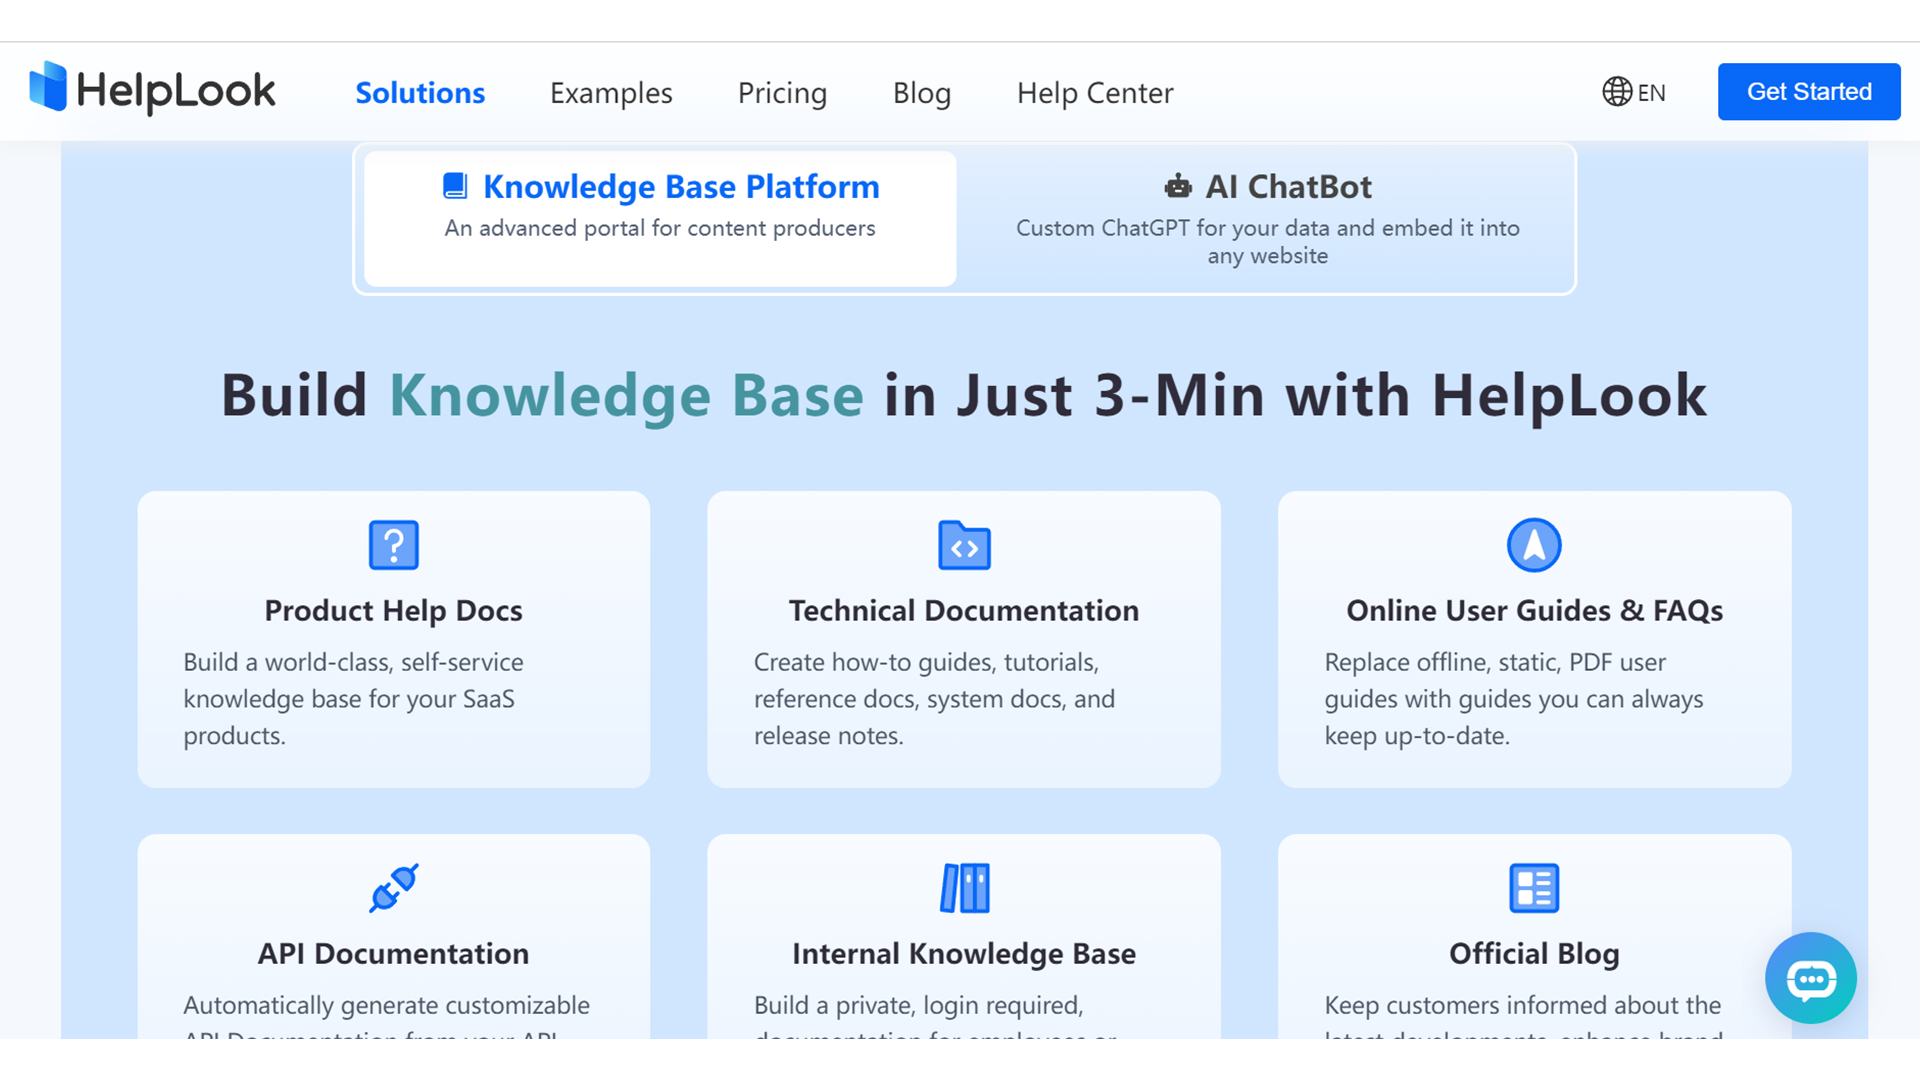Screen dimensions: 1920x1080
Task: Open the Help Center link
Action: [x=1094, y=93]
